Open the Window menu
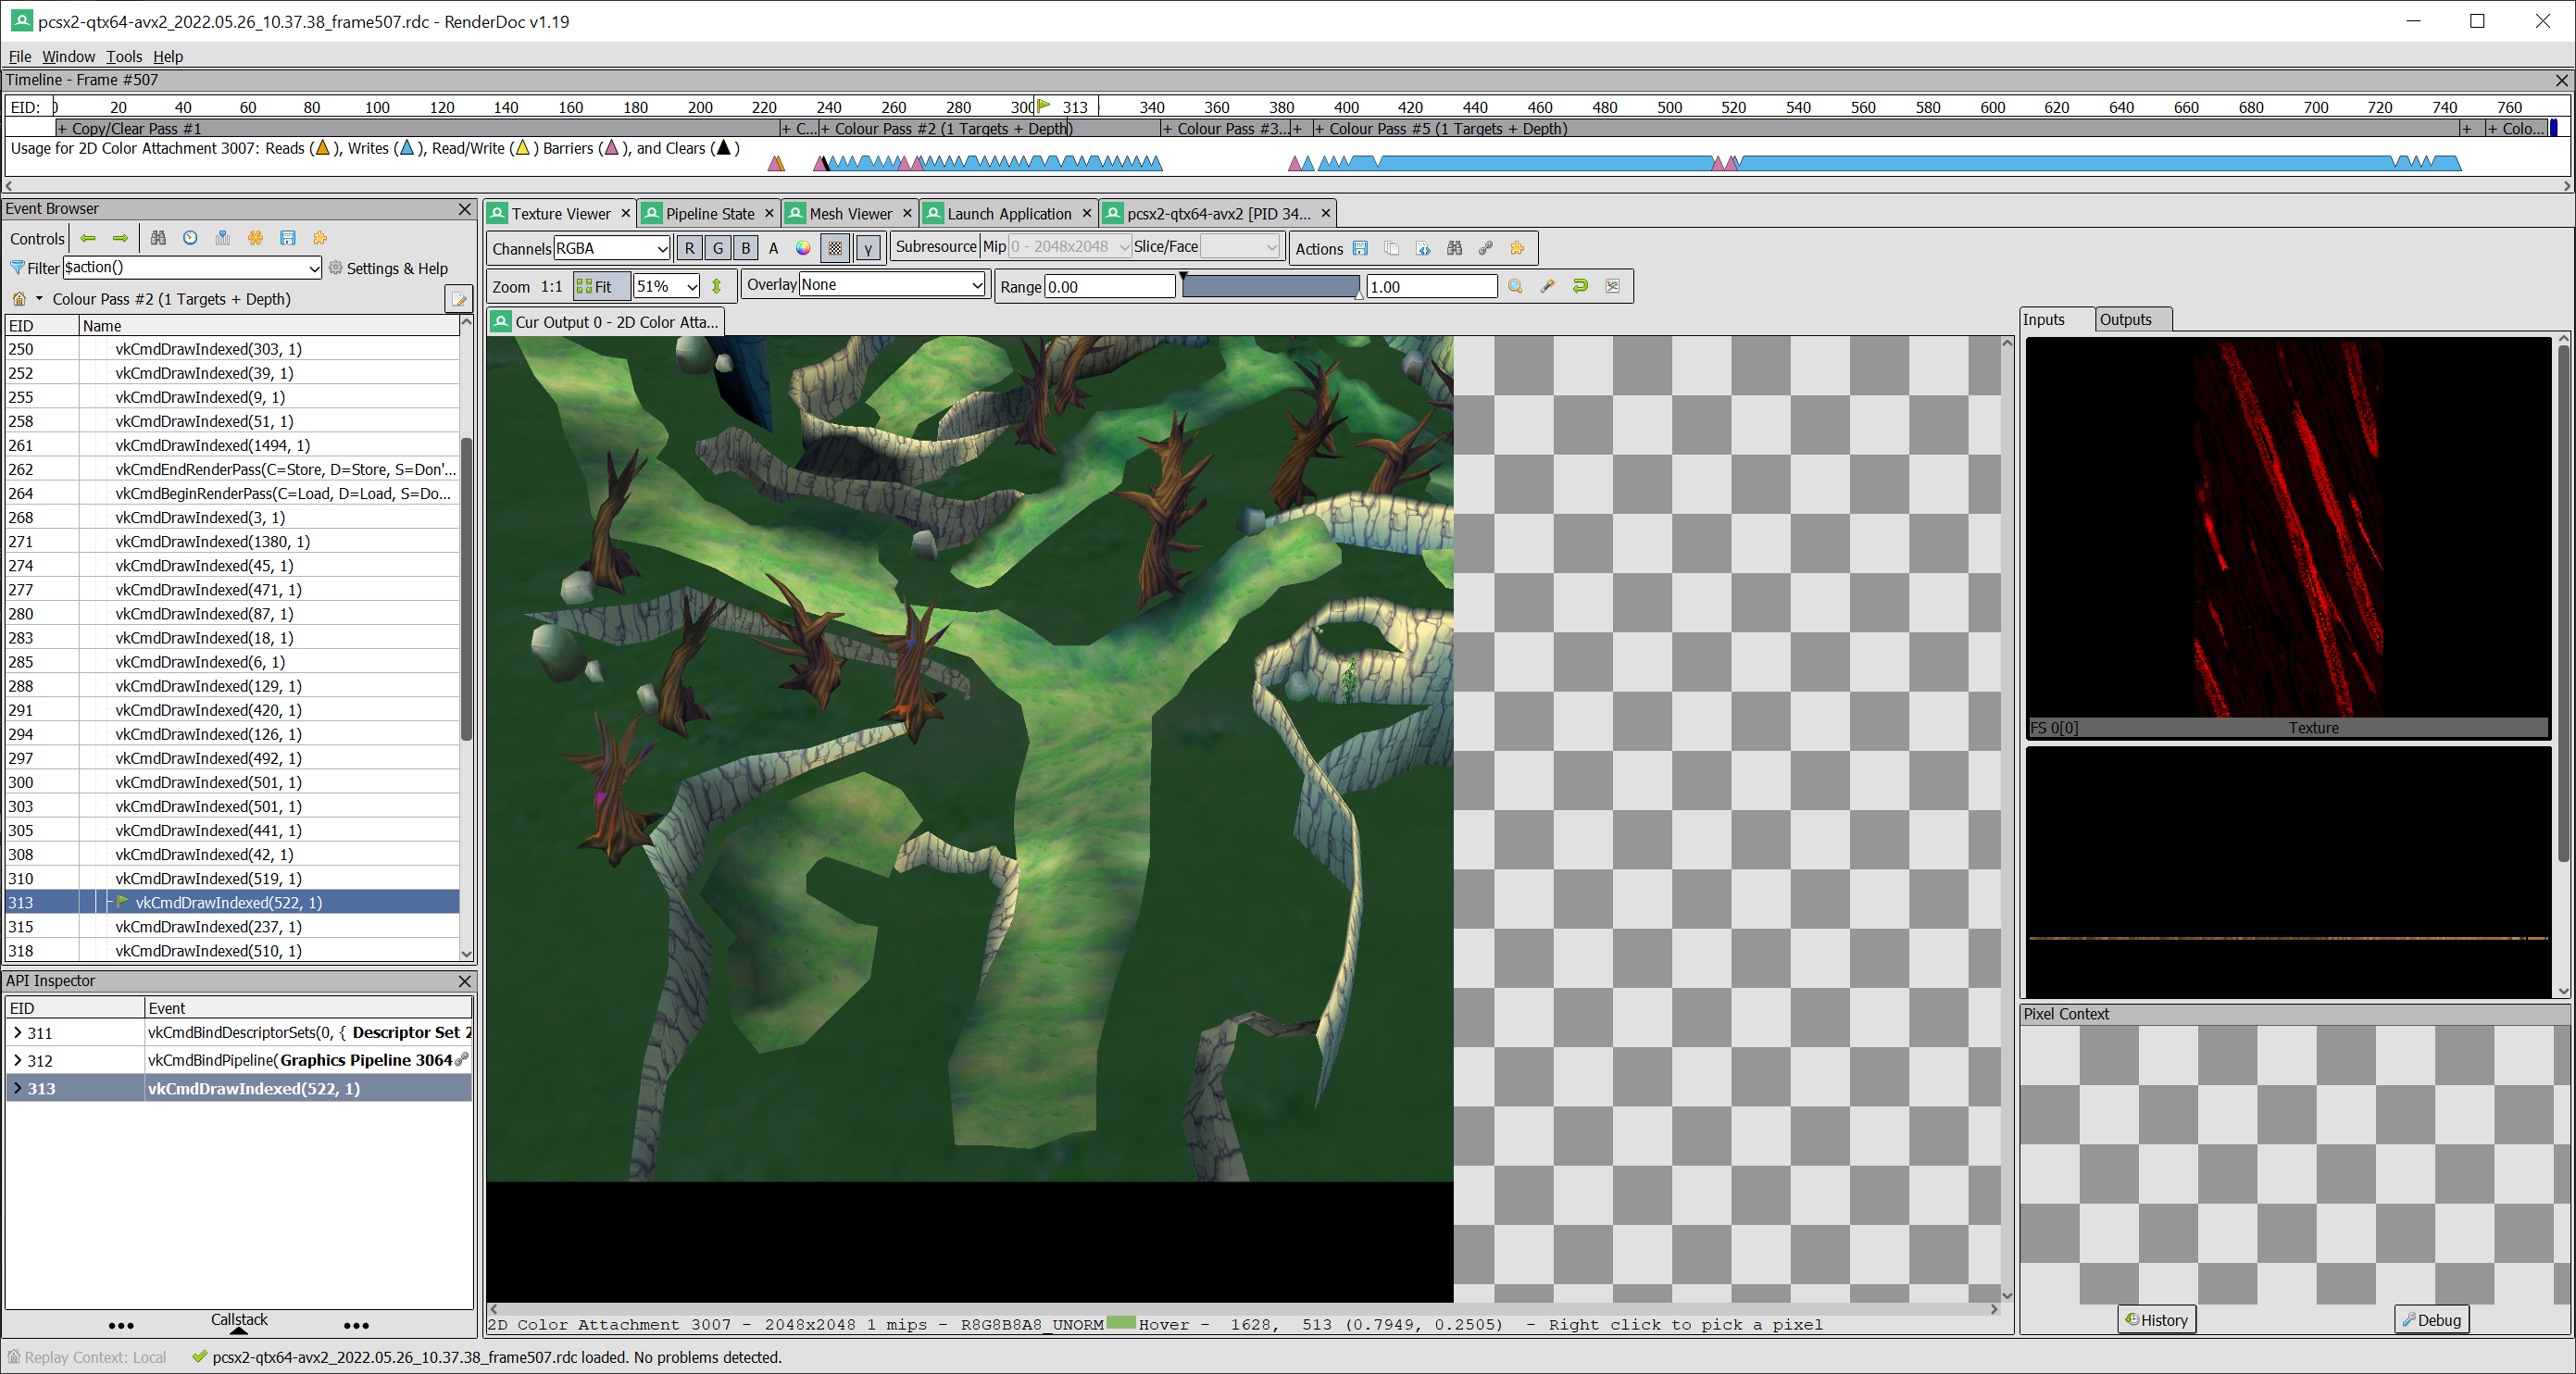 coord(68,56)
